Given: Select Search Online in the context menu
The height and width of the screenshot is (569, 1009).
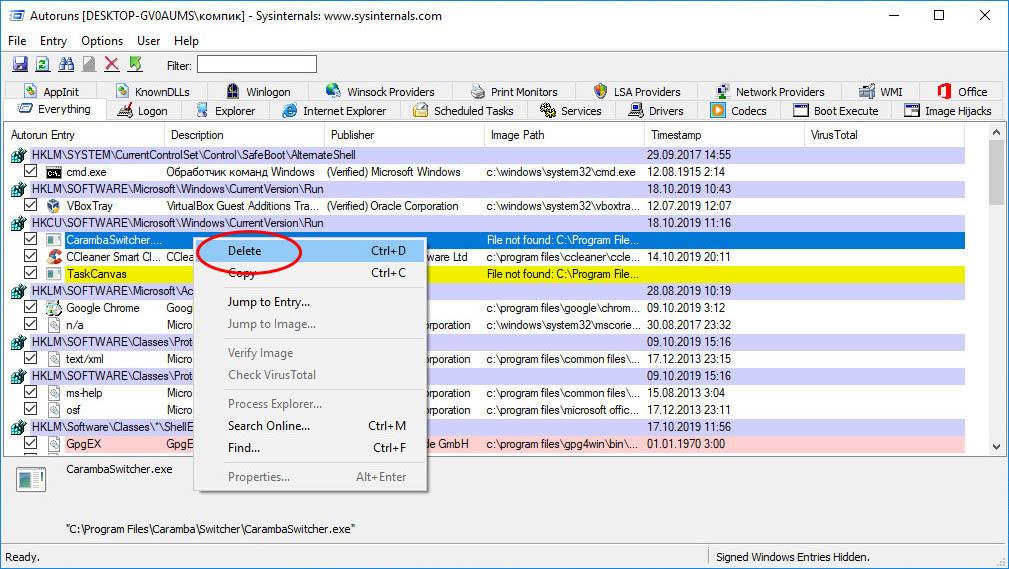Looking at the screenshot, I should click(310, 426).
